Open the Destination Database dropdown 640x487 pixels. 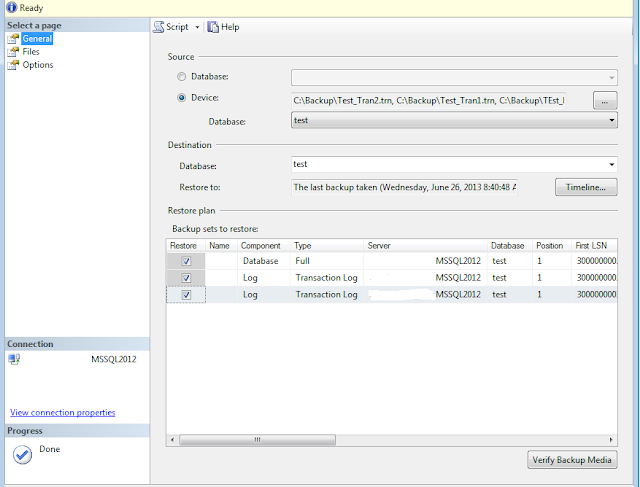tap(454, 165)
